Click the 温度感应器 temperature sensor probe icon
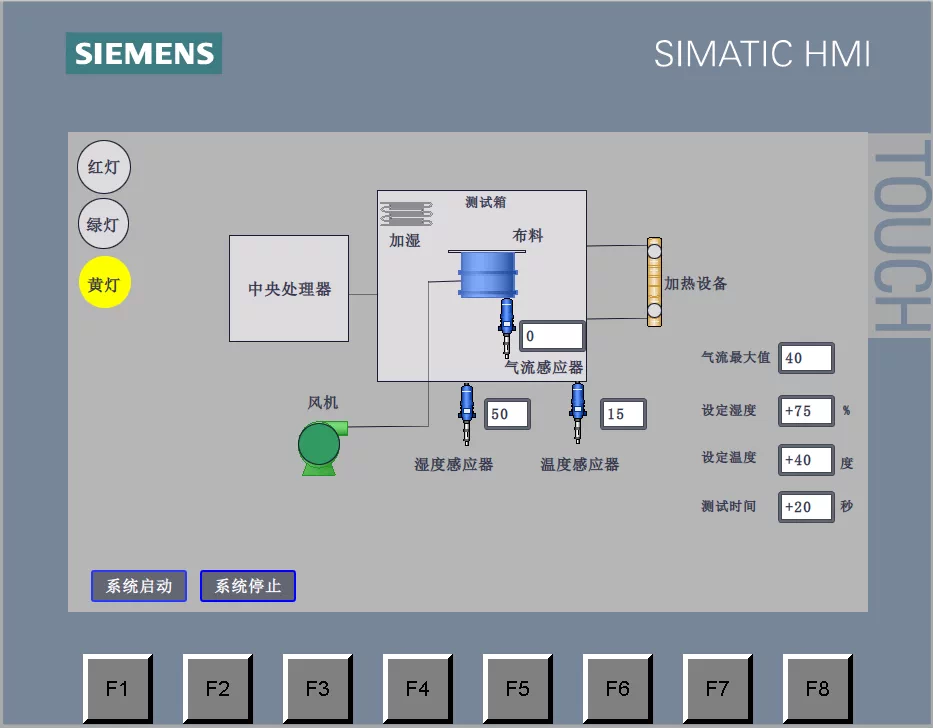The width and height of the screenshot is (933, 728). [577, 413]
